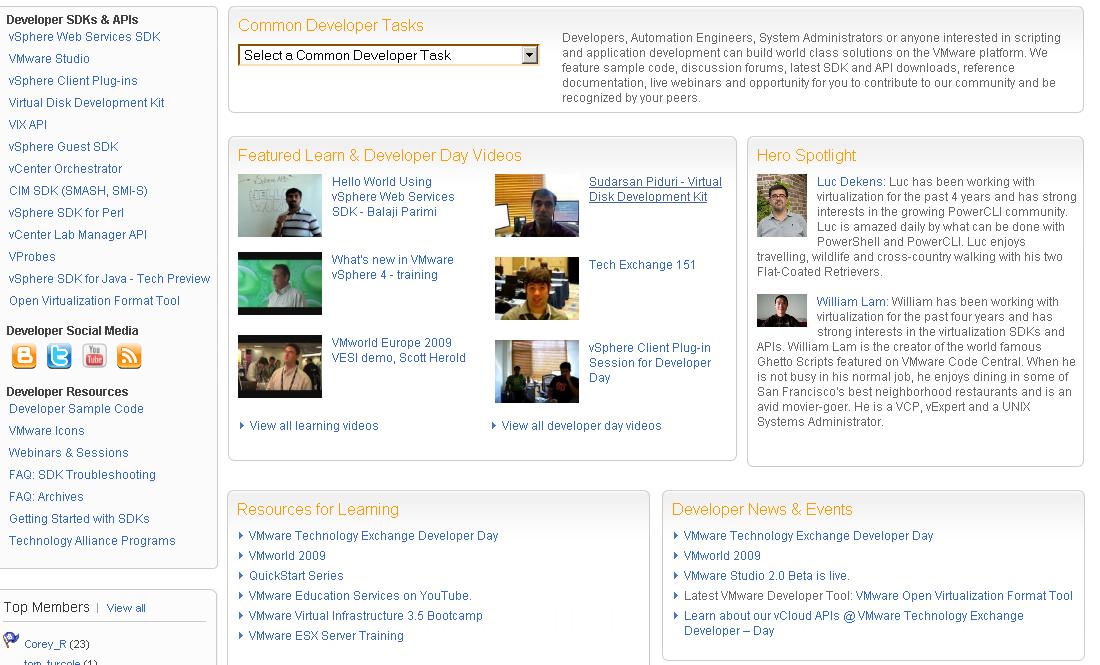
Task: Play the Hello World vSphere video thumbnail
Action: [280, 206]
